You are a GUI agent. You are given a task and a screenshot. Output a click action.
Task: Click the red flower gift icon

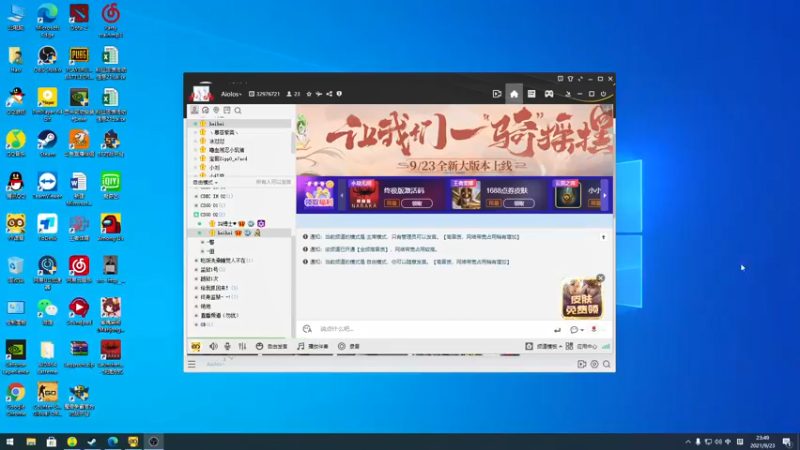pos(594,330)
